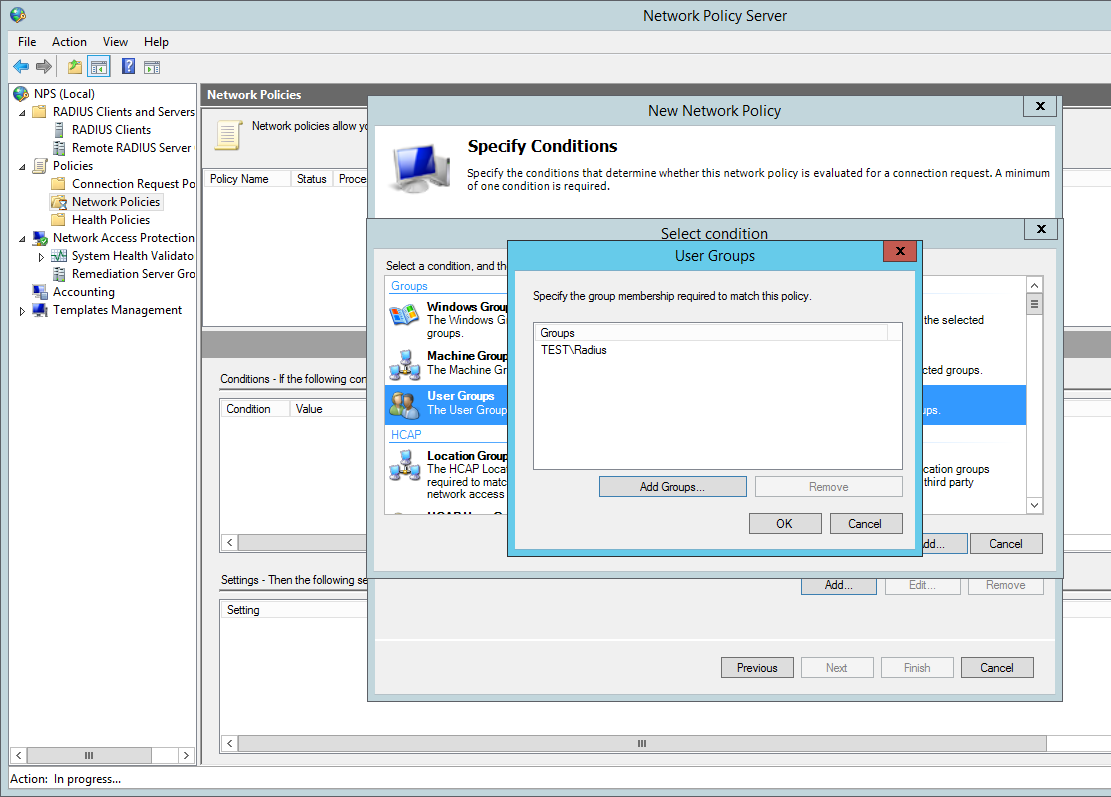Select RADIUS Clients tree item
1111x797 pixels.
click(x=111, y=130)
